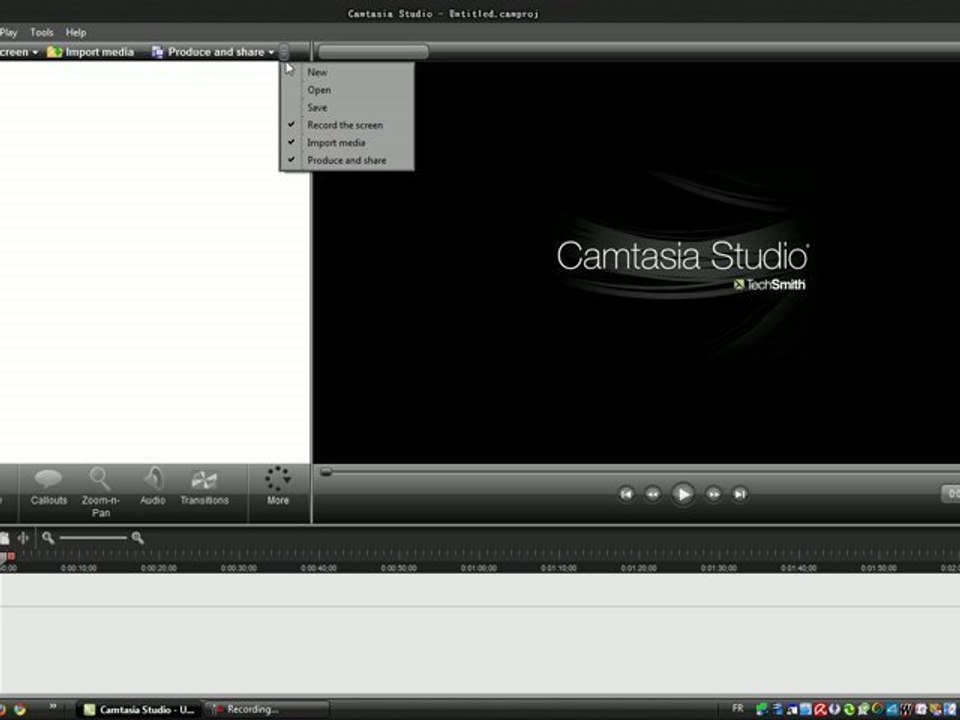Screen dimensions: 960x720
Task: Uncheck Produce and share in the popup menu
Action: point(347,160)
